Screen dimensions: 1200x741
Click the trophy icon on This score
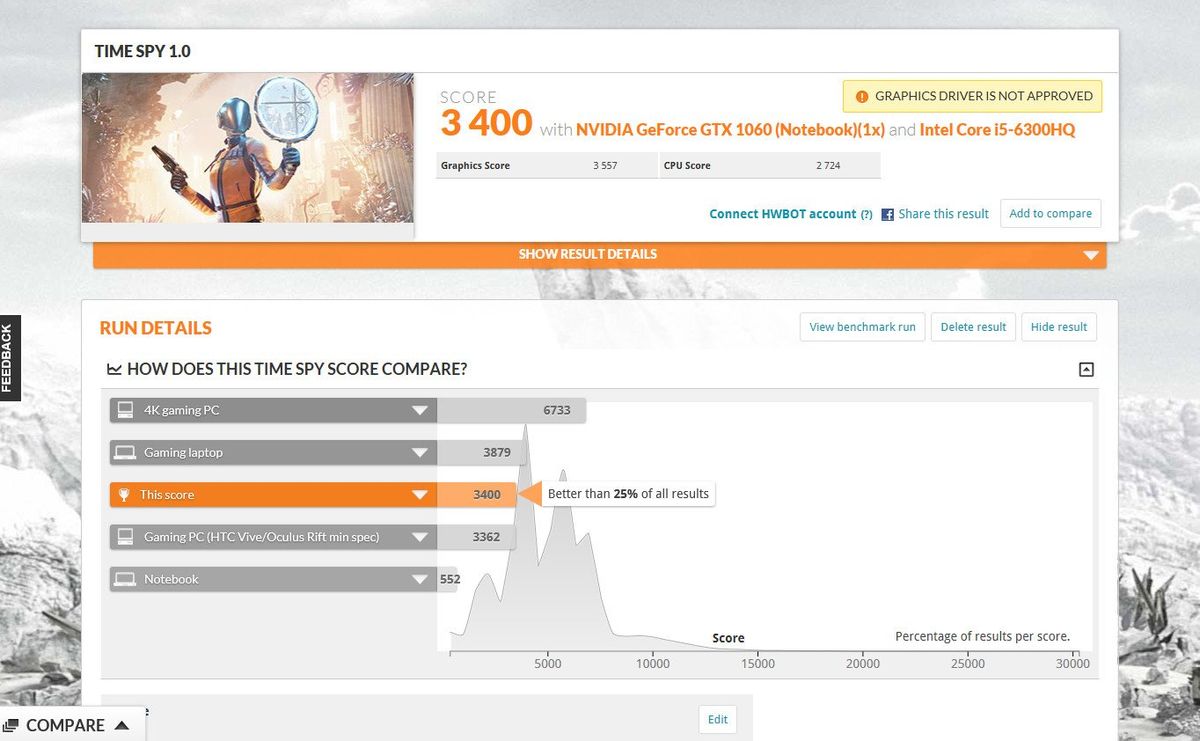click(124, 494)
